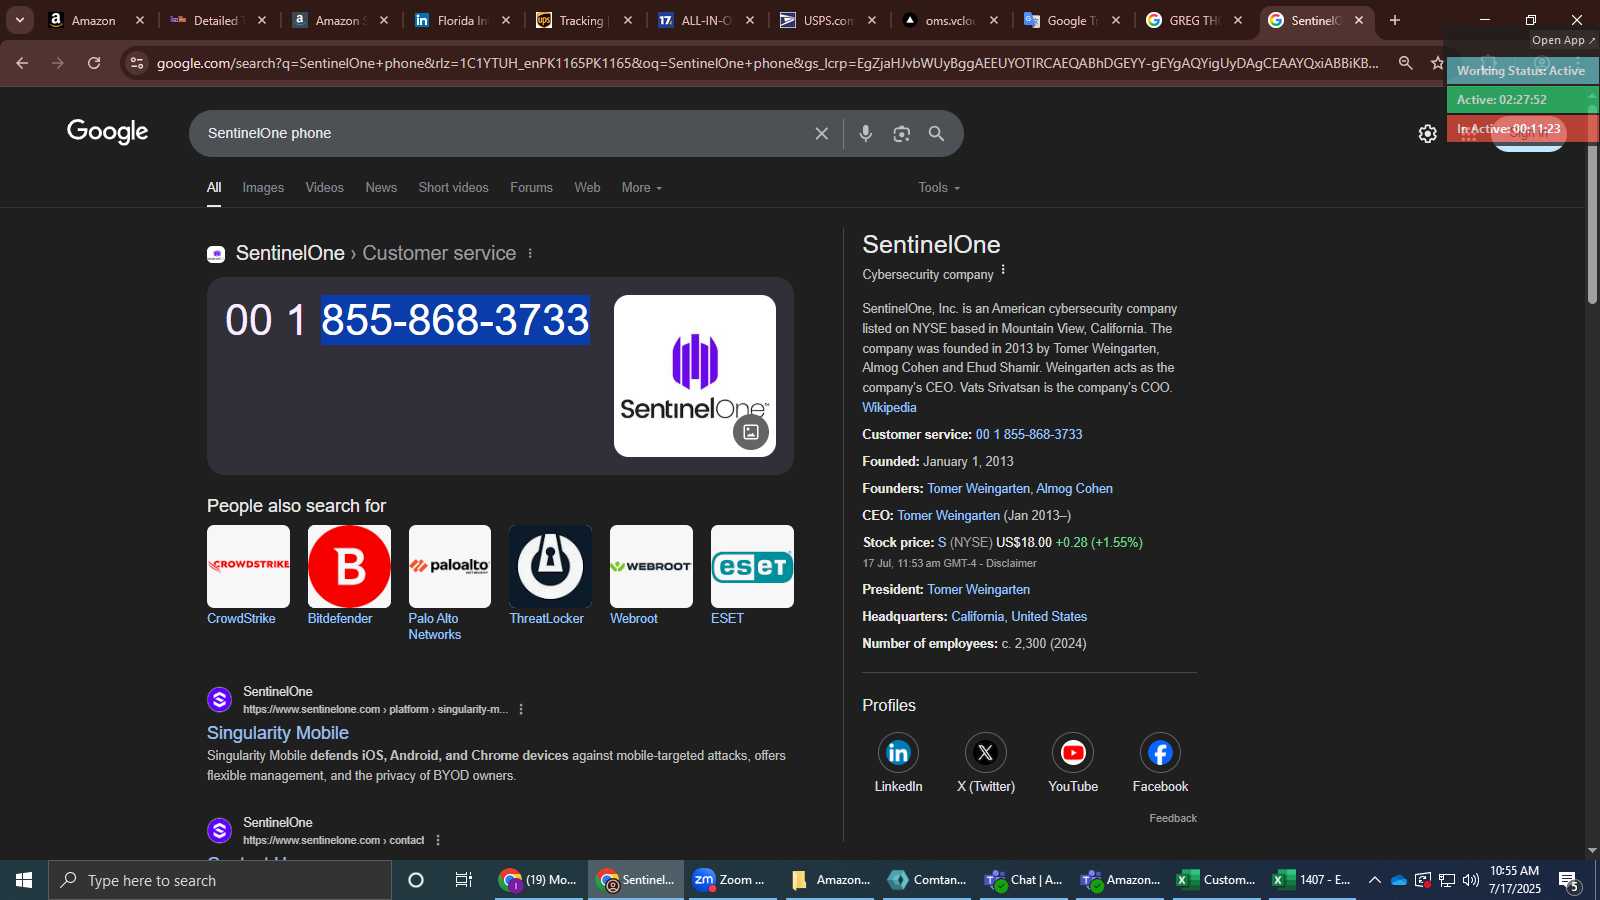Click the browser address bar URL
Screen dimensions: 1600x900
[767, 63]
